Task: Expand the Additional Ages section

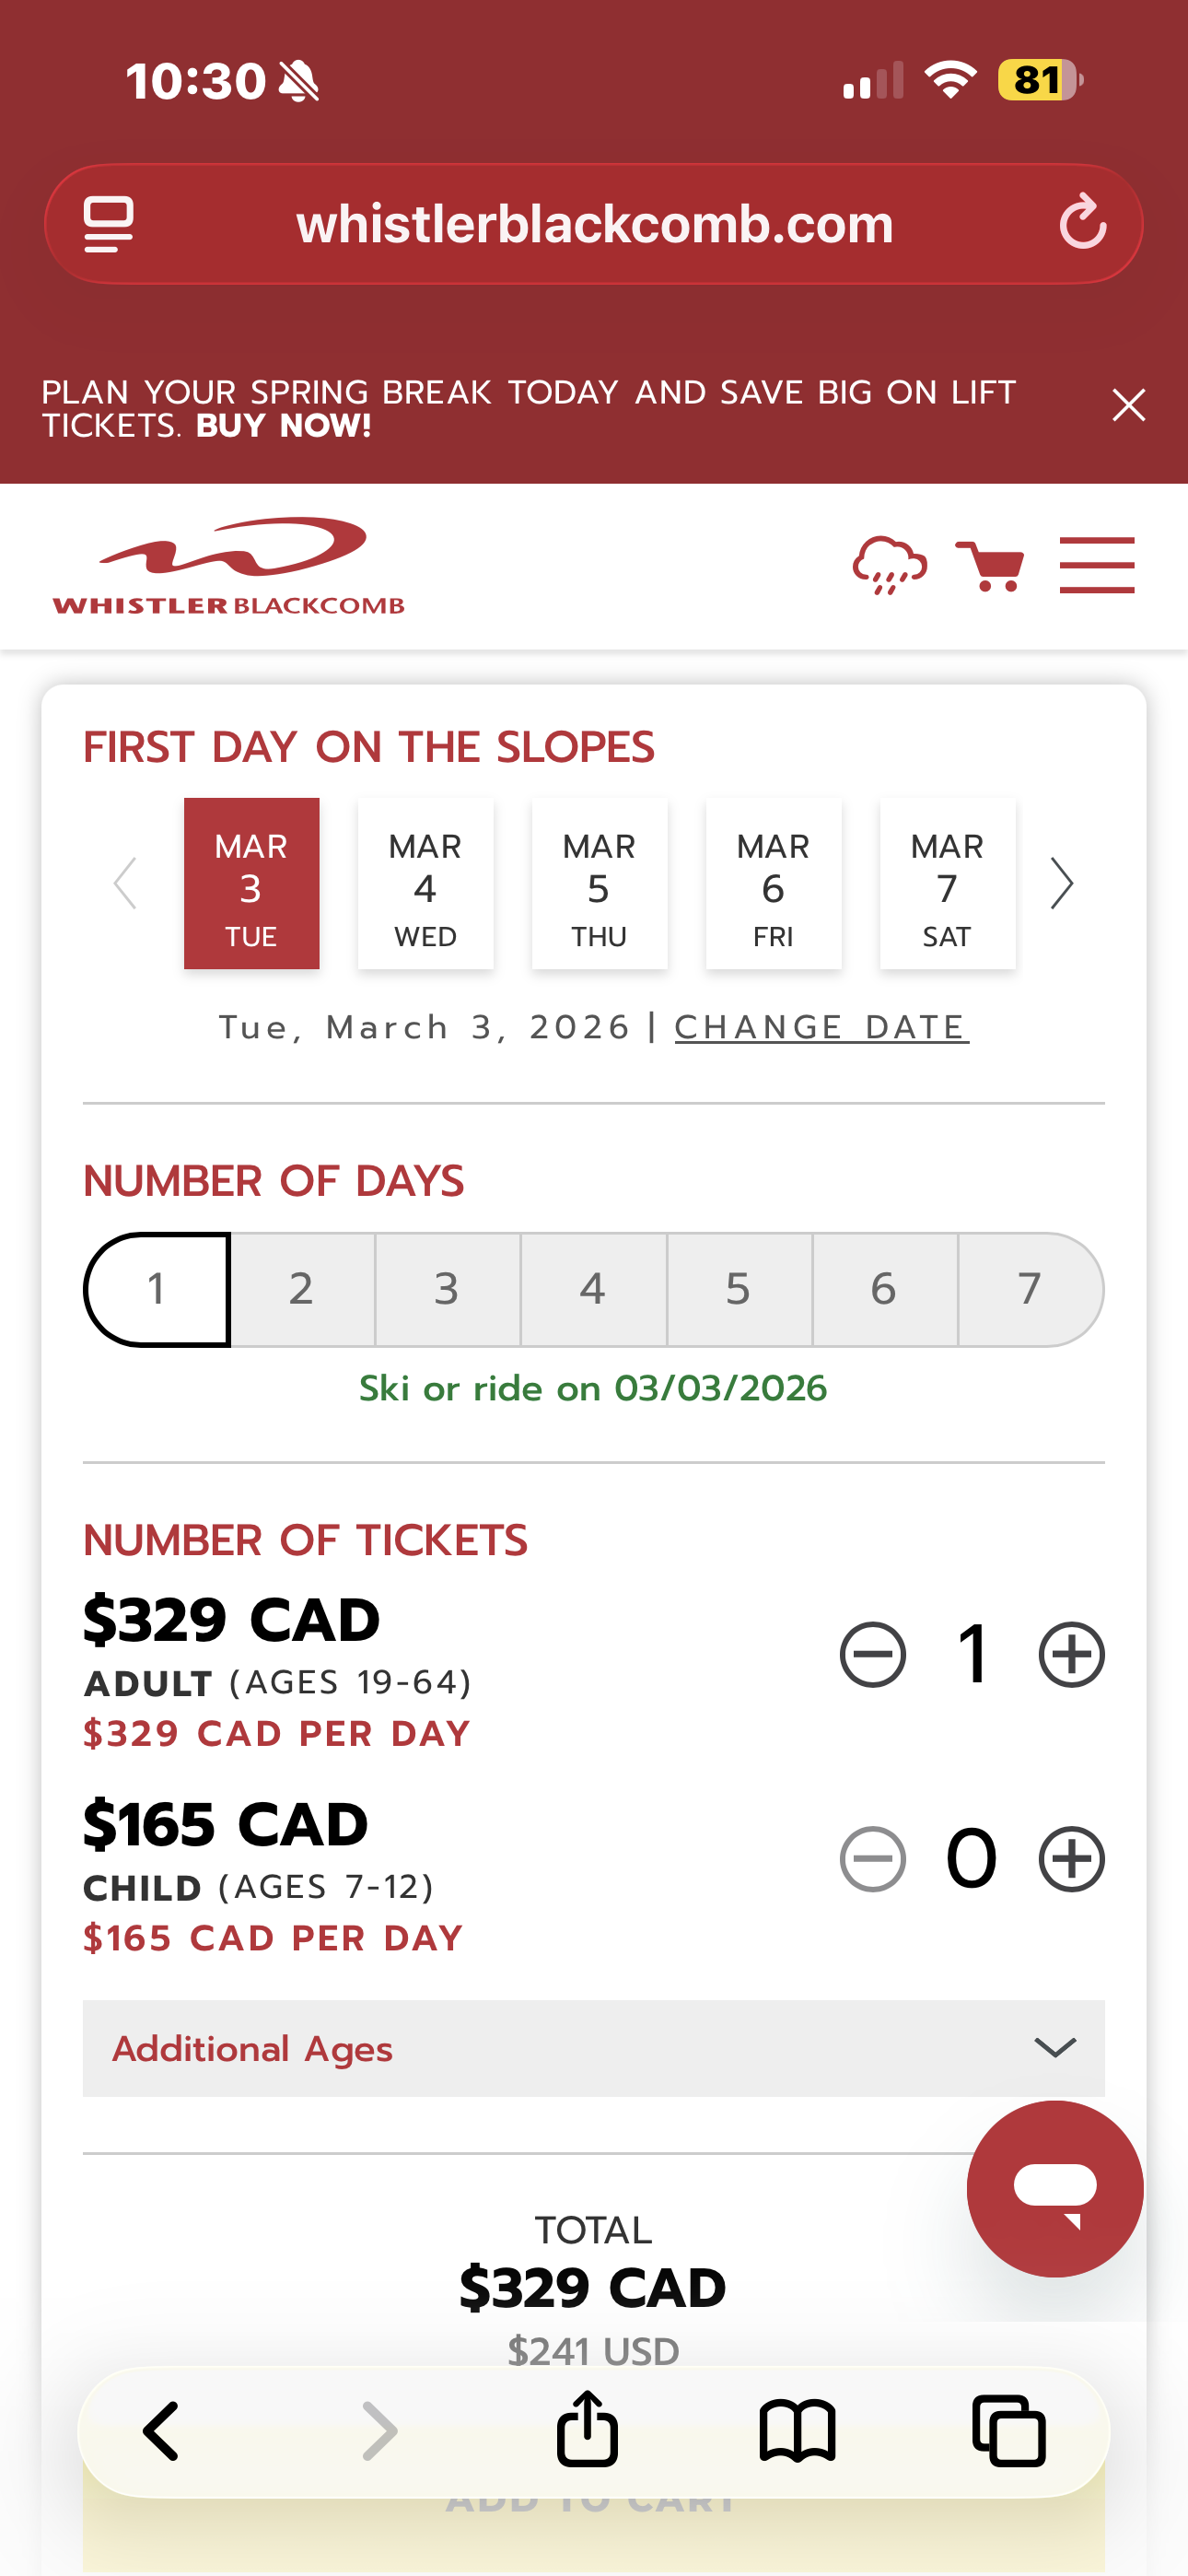Action: [x=593, y=2049]
